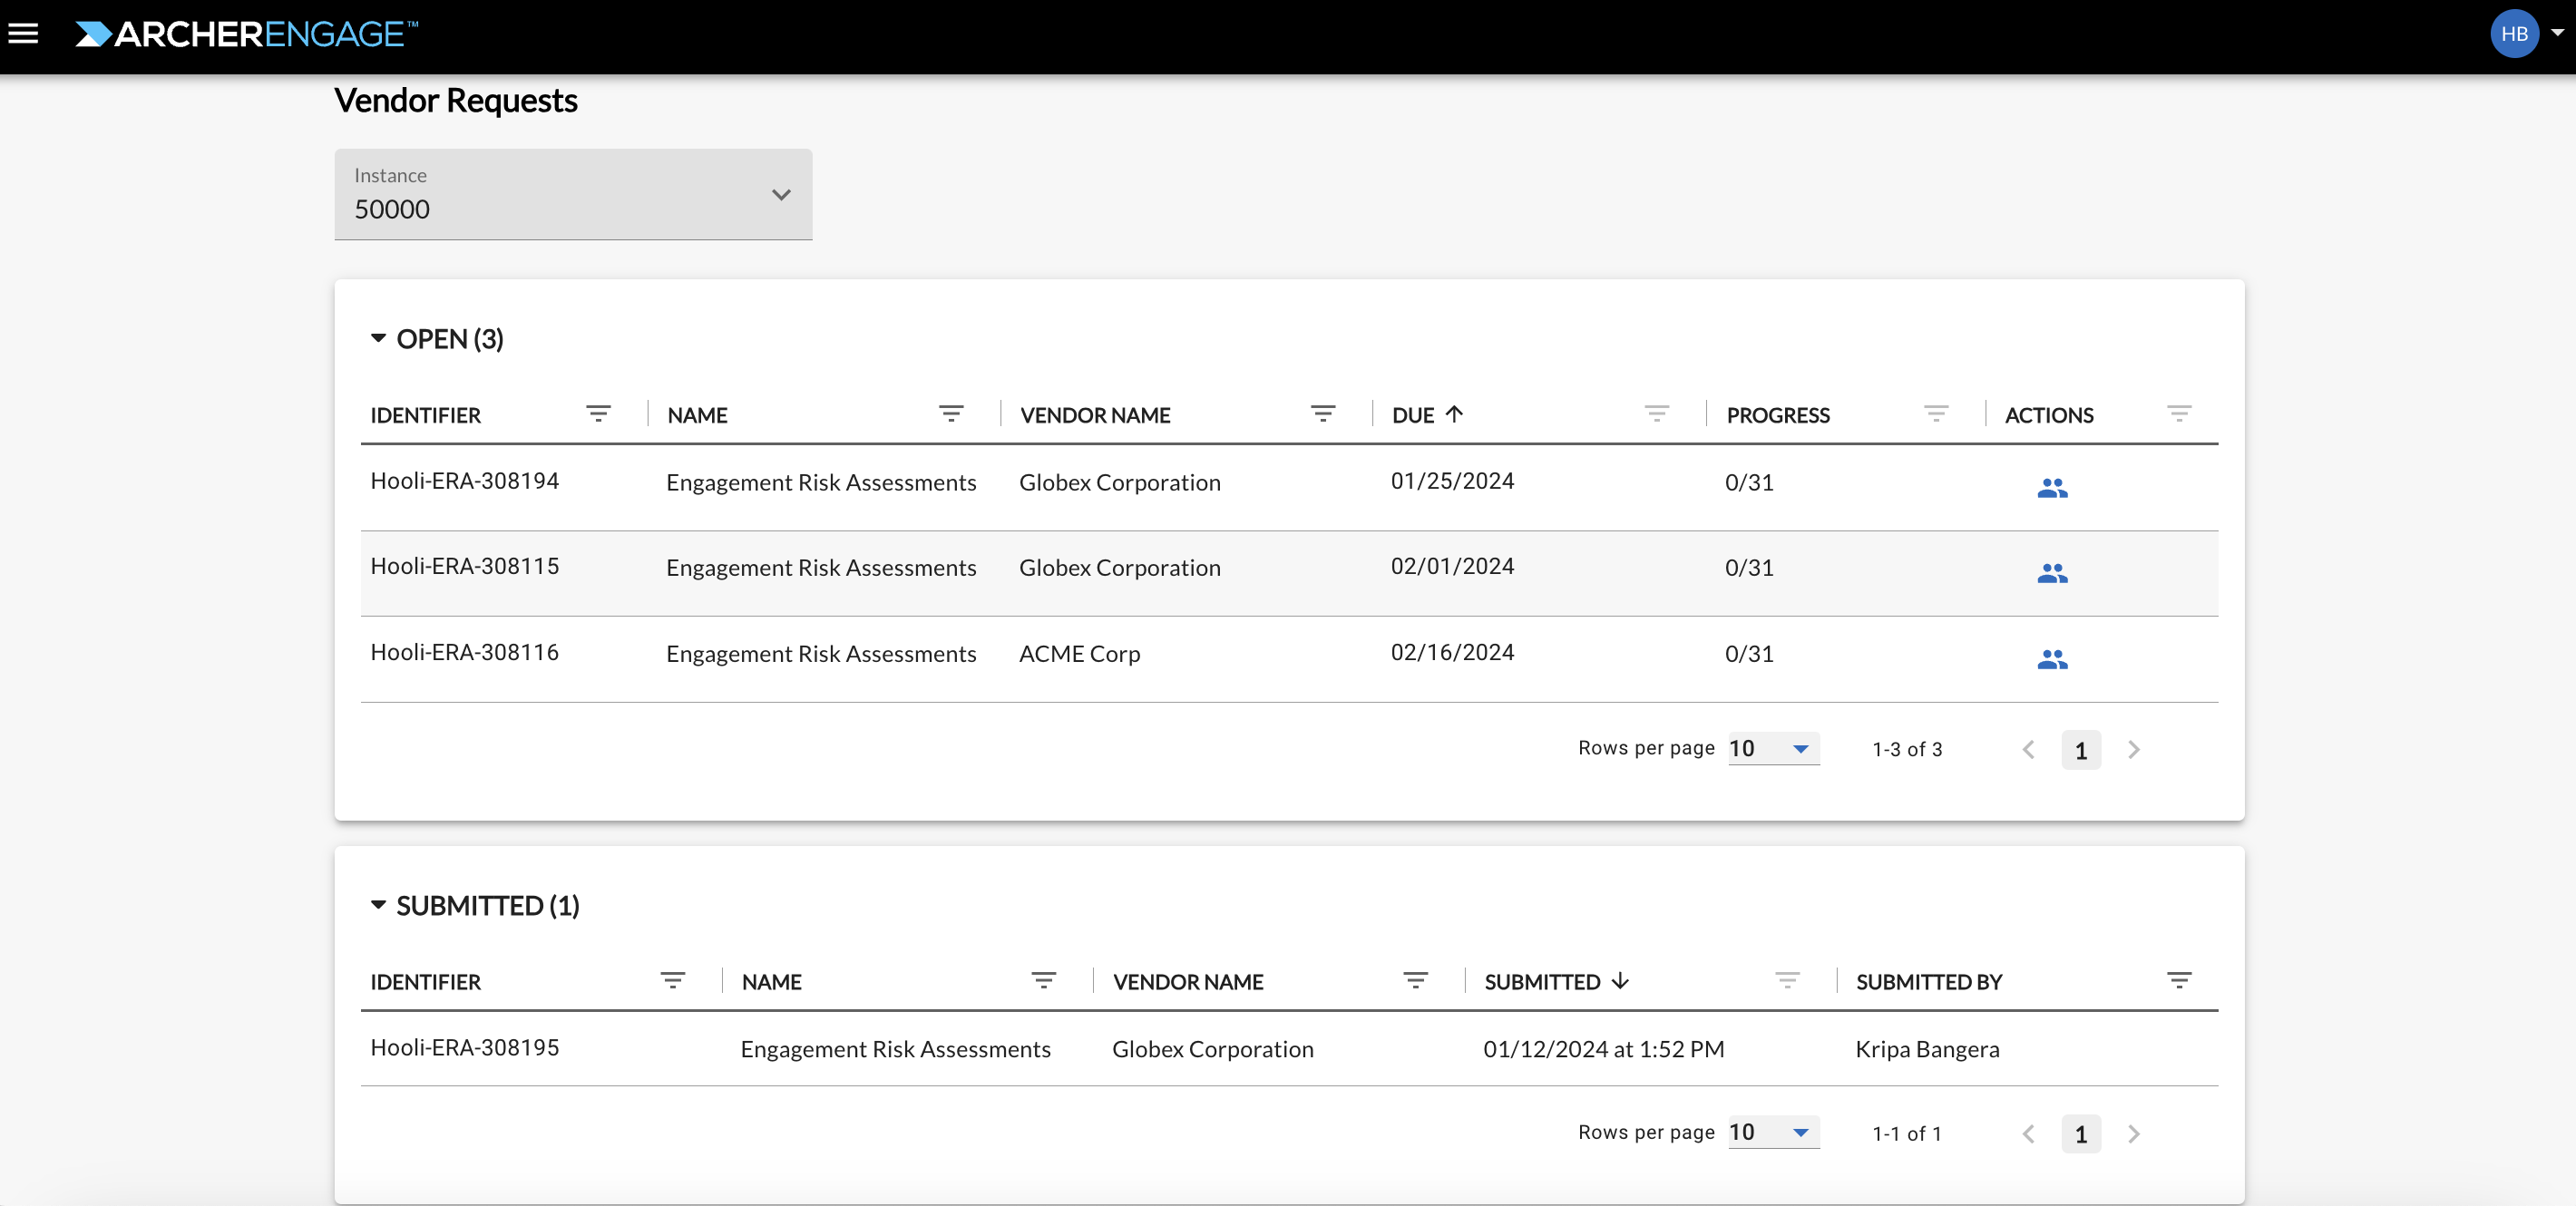Click Globex Corporation in Hooli-ERA-308195 row
Image resolution: width=2576 pixels, height=1206 pixels.
point(1213,1049)
